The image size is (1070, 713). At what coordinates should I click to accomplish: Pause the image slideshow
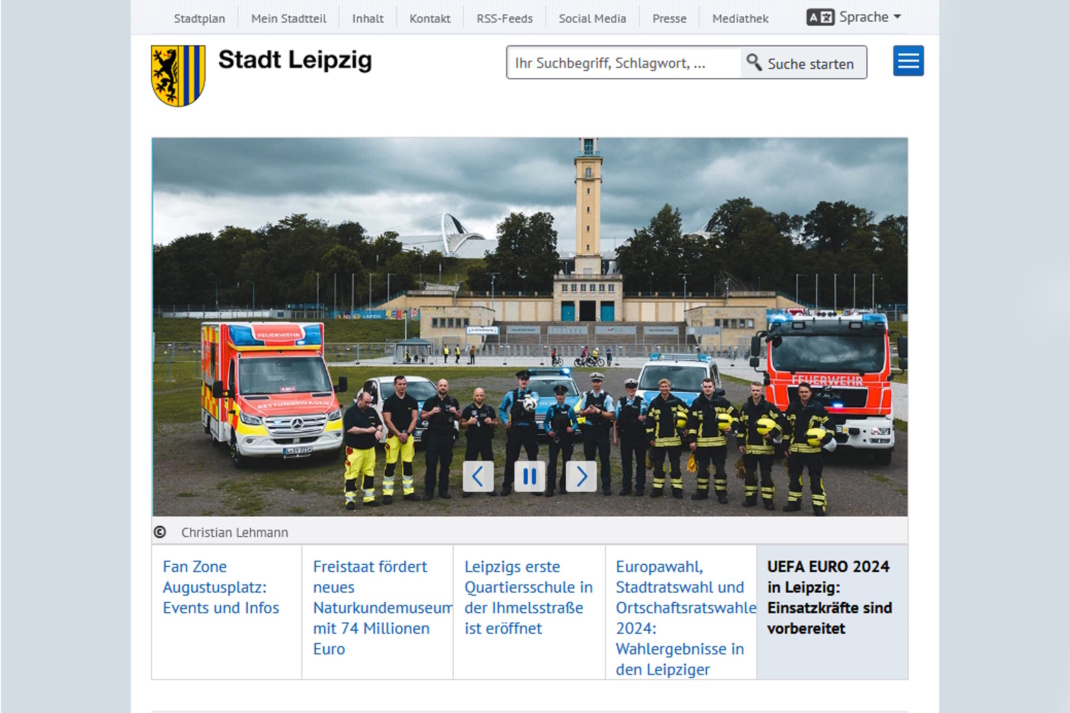[x=529, y=476]
